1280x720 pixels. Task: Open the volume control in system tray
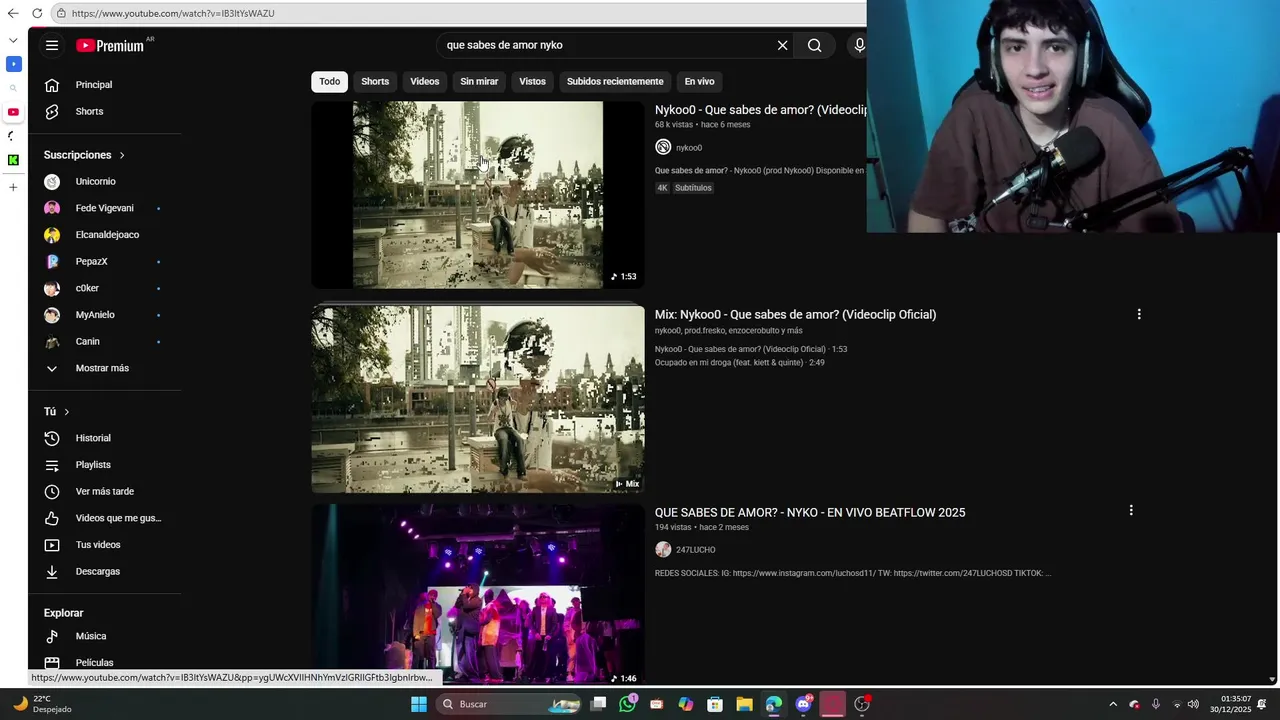point(1193,704)
